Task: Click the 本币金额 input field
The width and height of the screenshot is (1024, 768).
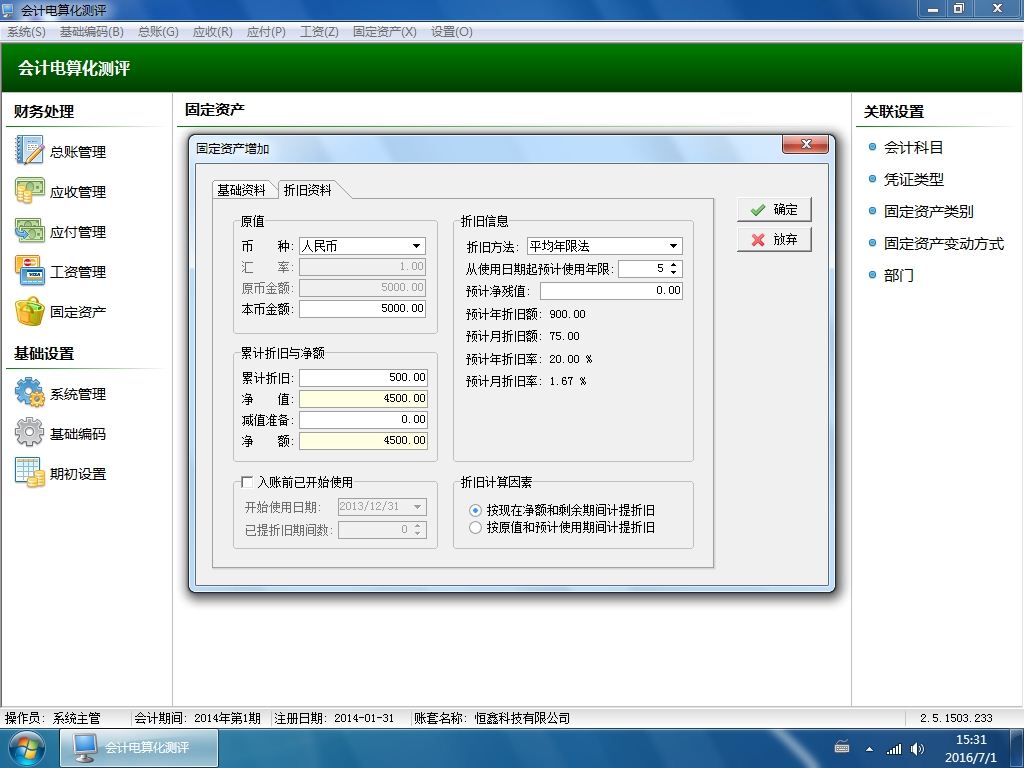Action: click(362, 308)
